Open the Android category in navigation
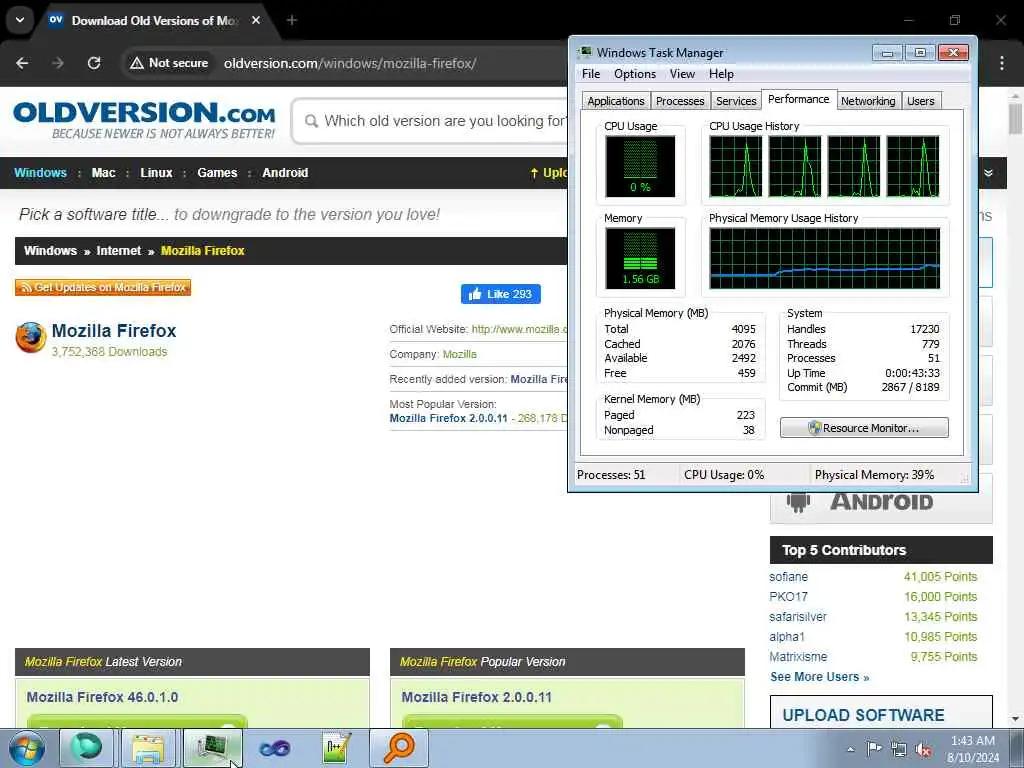The image size is (1024, 768). [x=285, y=173]
